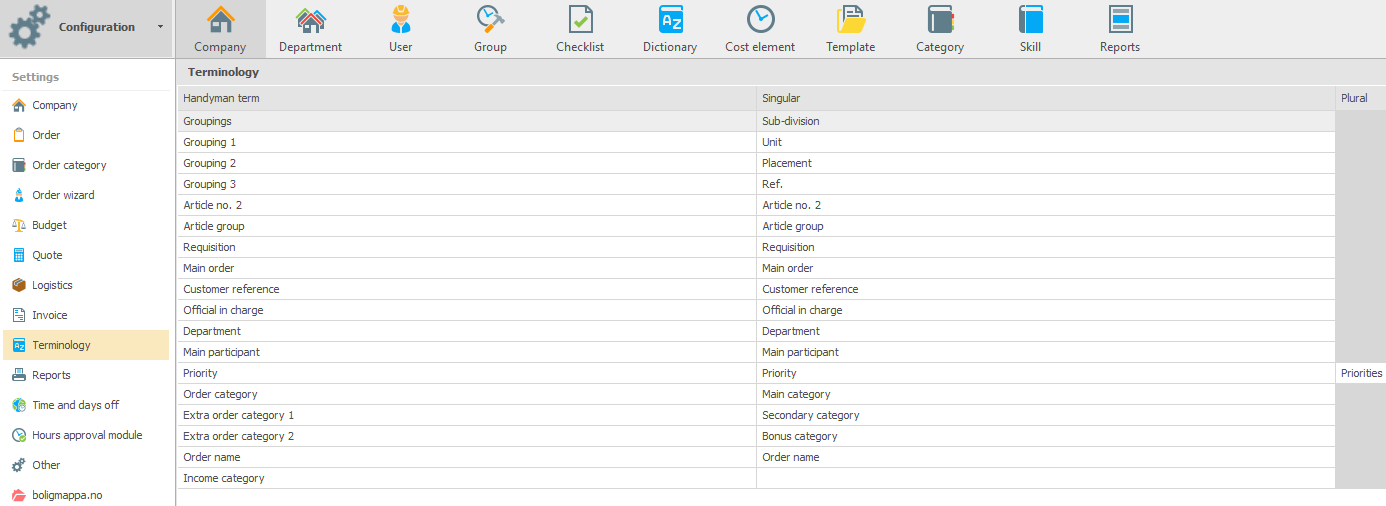Edit the Sub-division singular cell

tap(1046, 121)
